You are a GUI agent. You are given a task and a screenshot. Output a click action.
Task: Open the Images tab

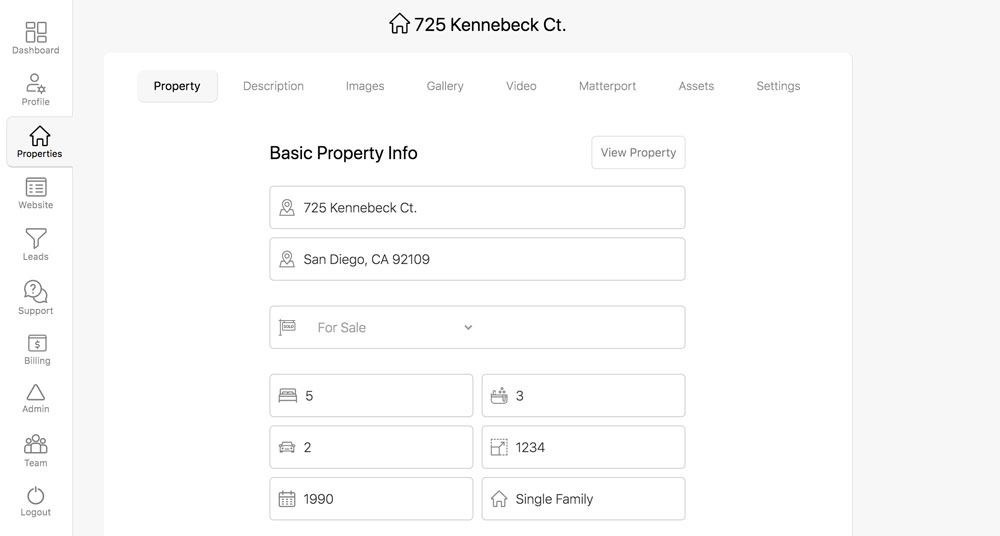365,86
